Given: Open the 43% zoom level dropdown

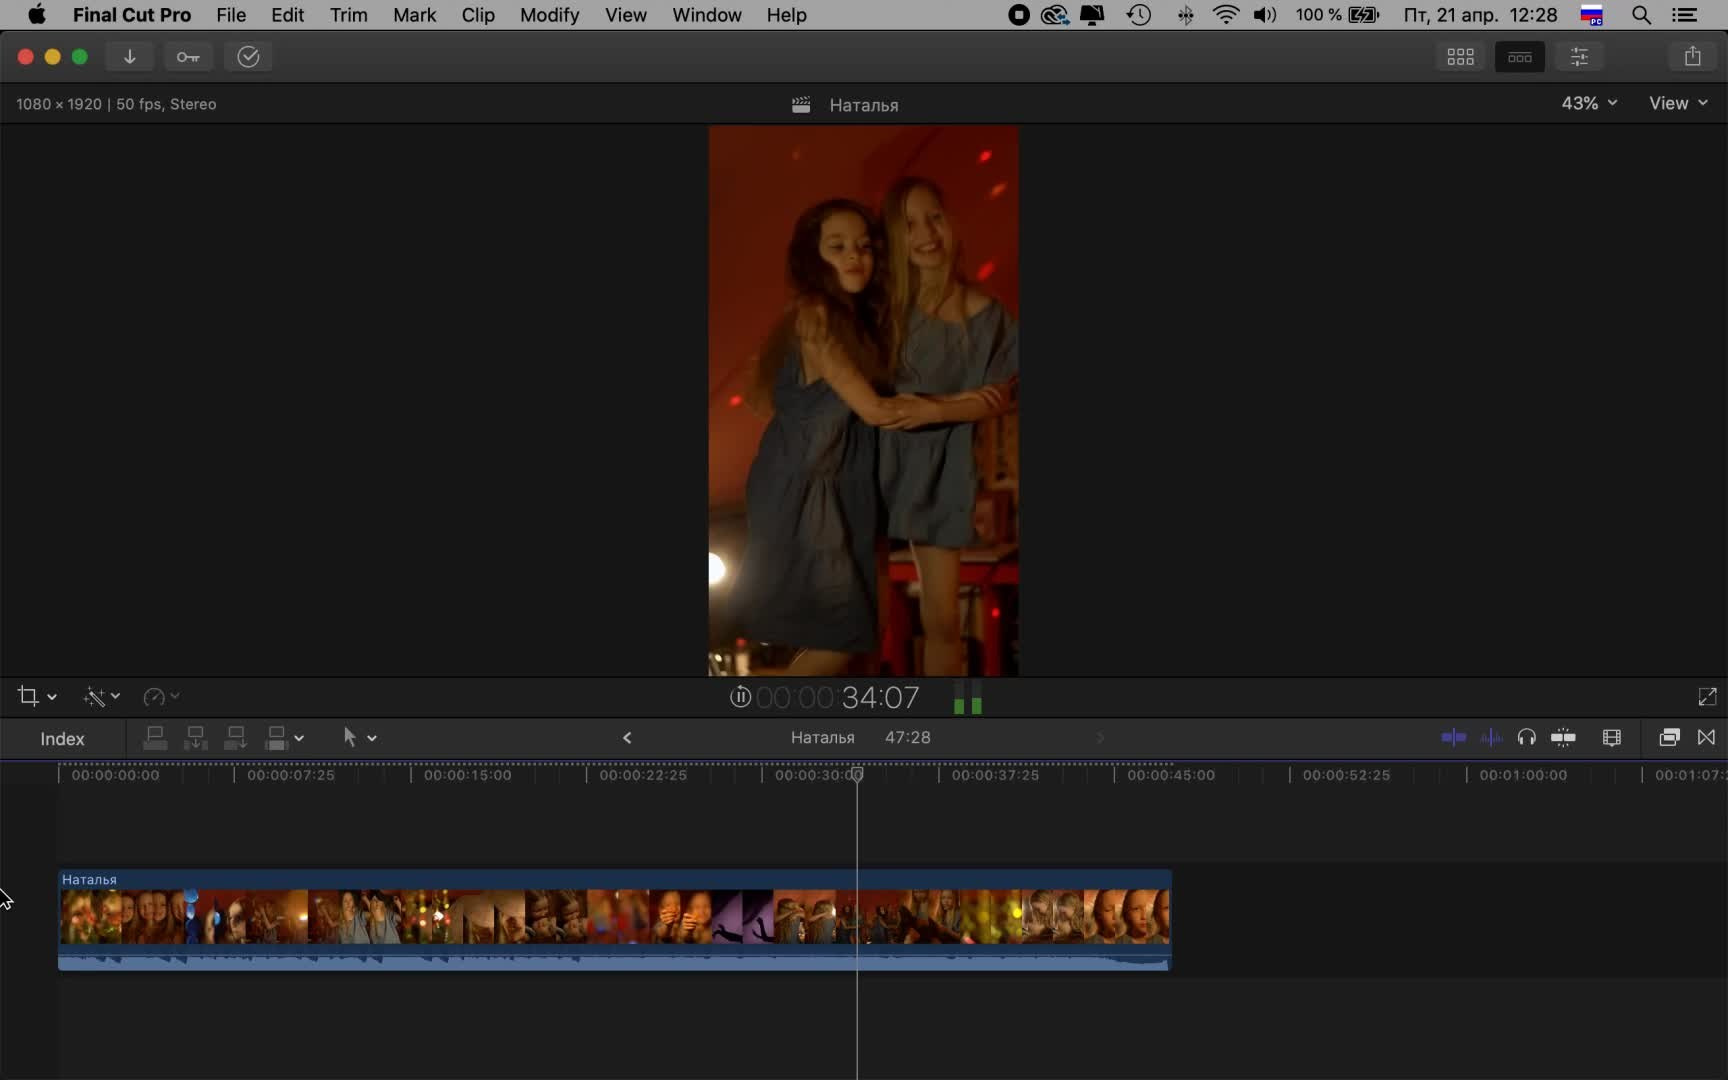Looking at the screenshot, I should click(1588, 103).
